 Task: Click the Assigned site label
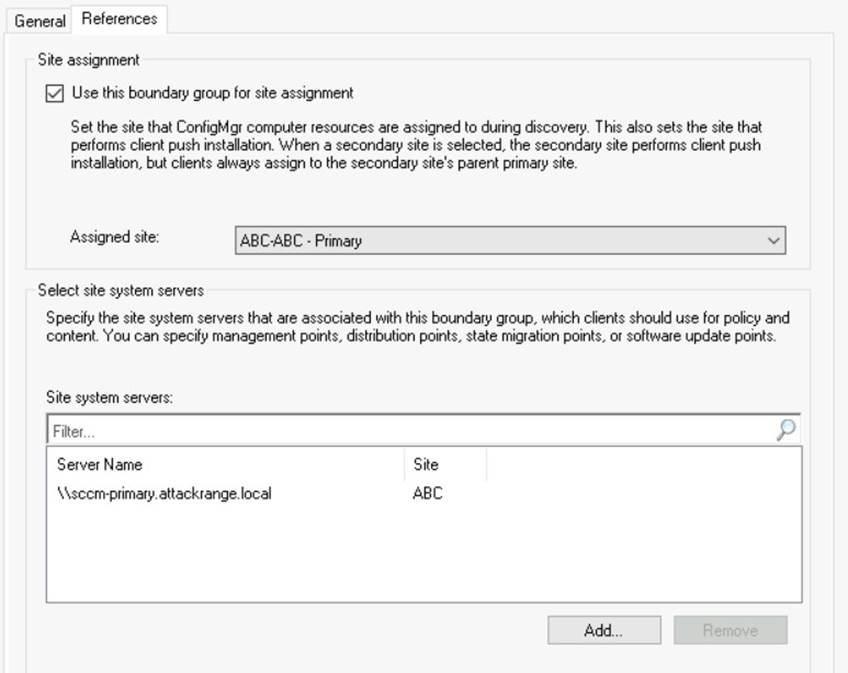click(114, 237)
